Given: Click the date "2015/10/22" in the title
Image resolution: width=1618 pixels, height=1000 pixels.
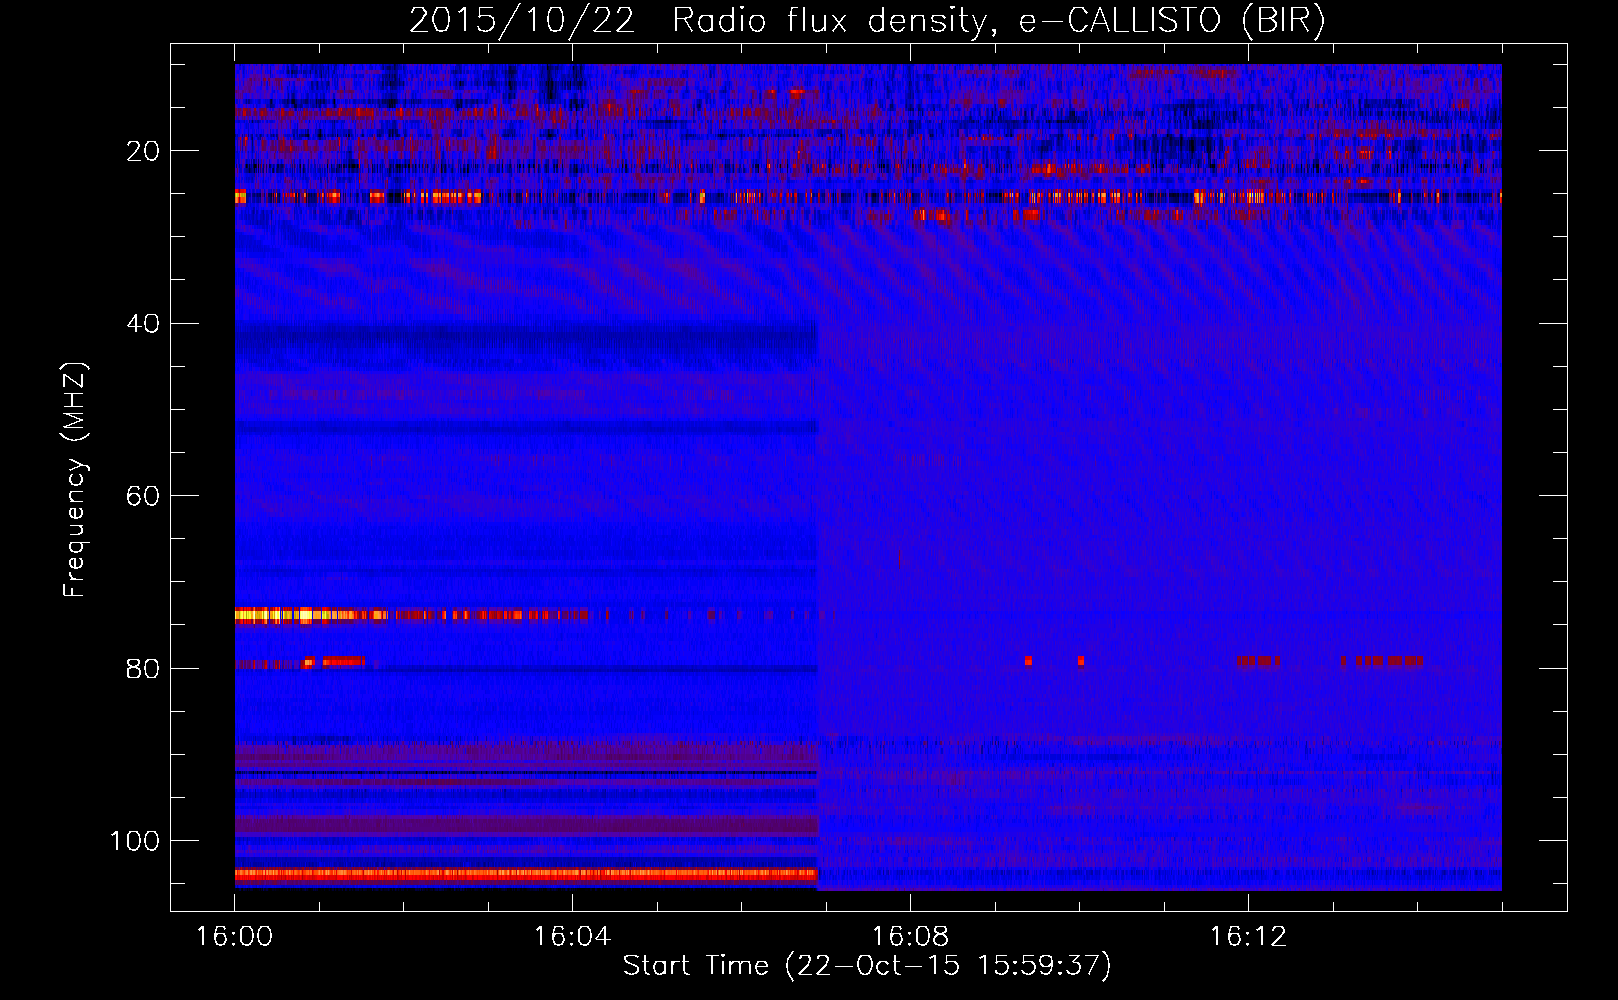Looking at the screenshot, I should coord(522,21).
